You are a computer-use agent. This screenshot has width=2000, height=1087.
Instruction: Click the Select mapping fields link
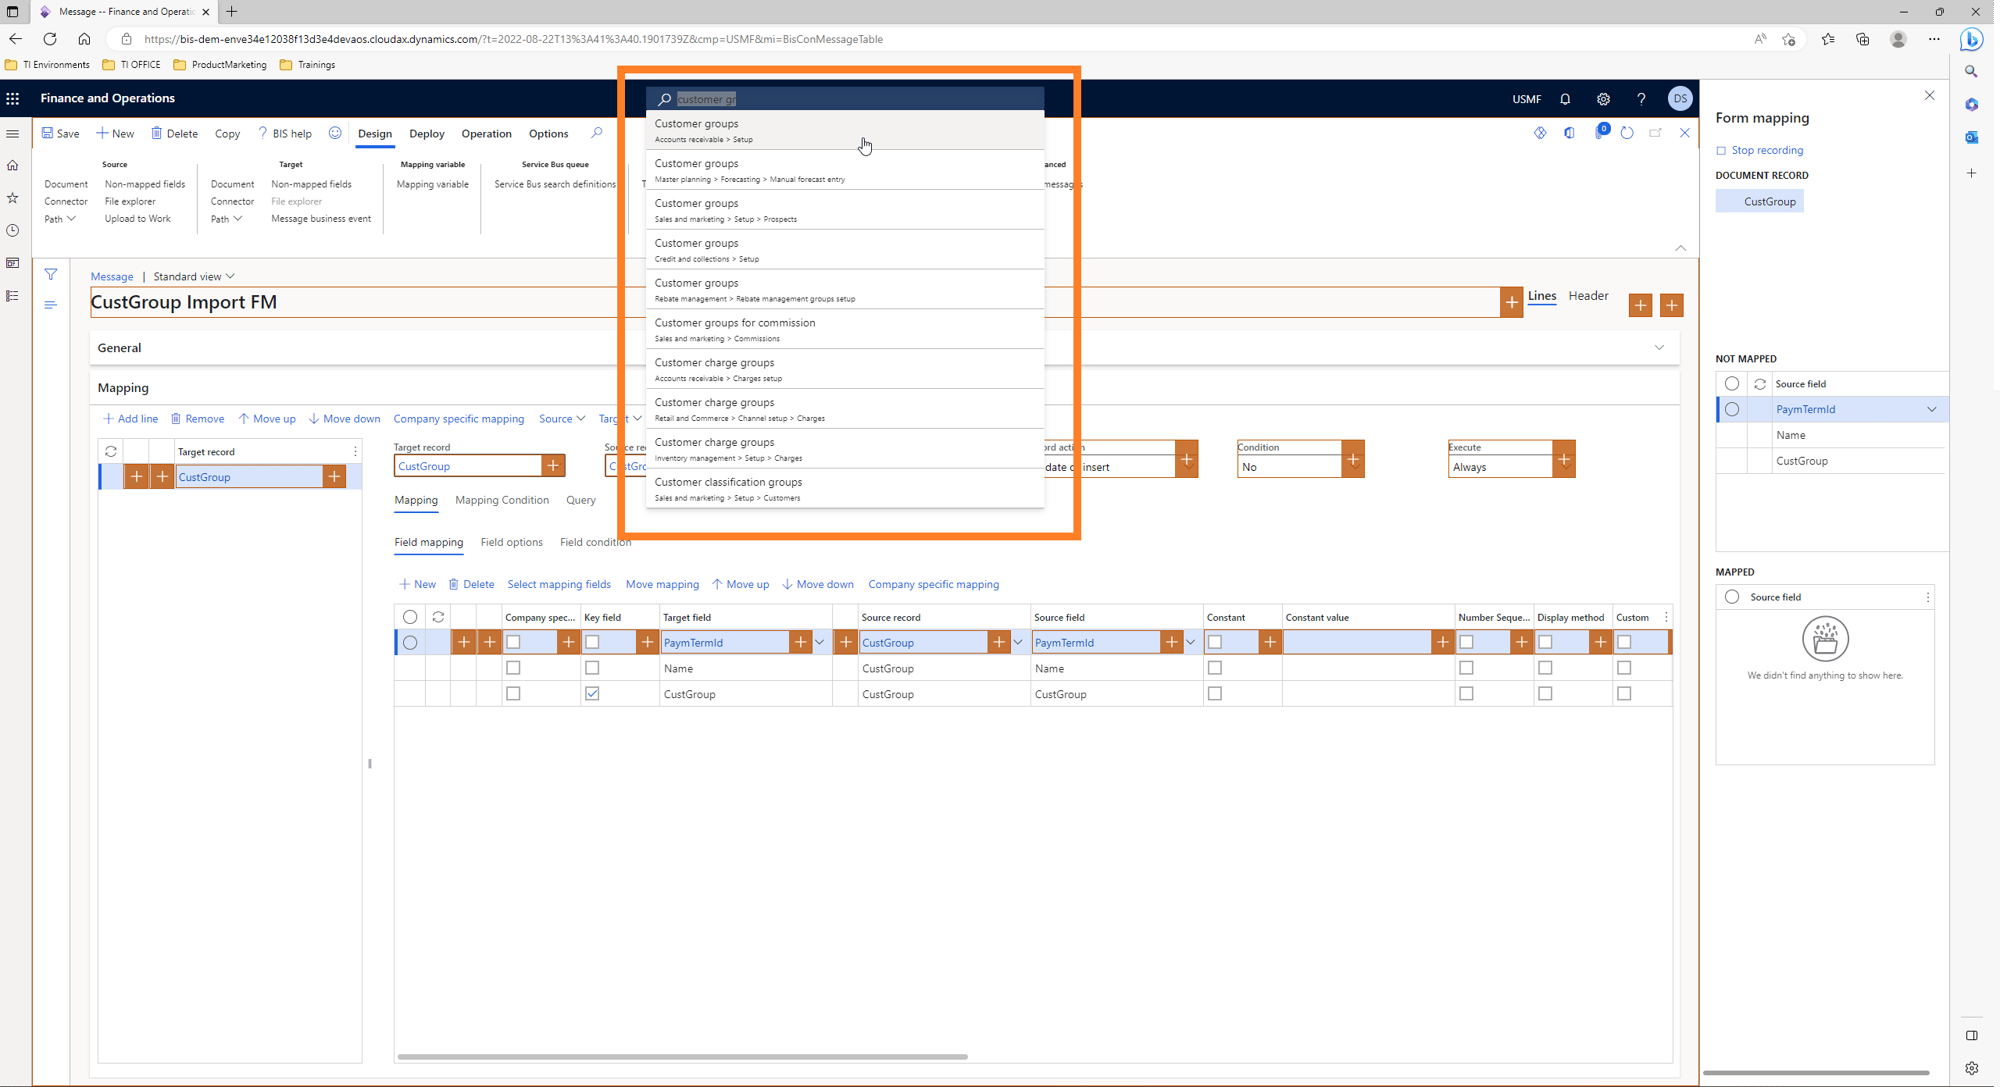[559, 584]
